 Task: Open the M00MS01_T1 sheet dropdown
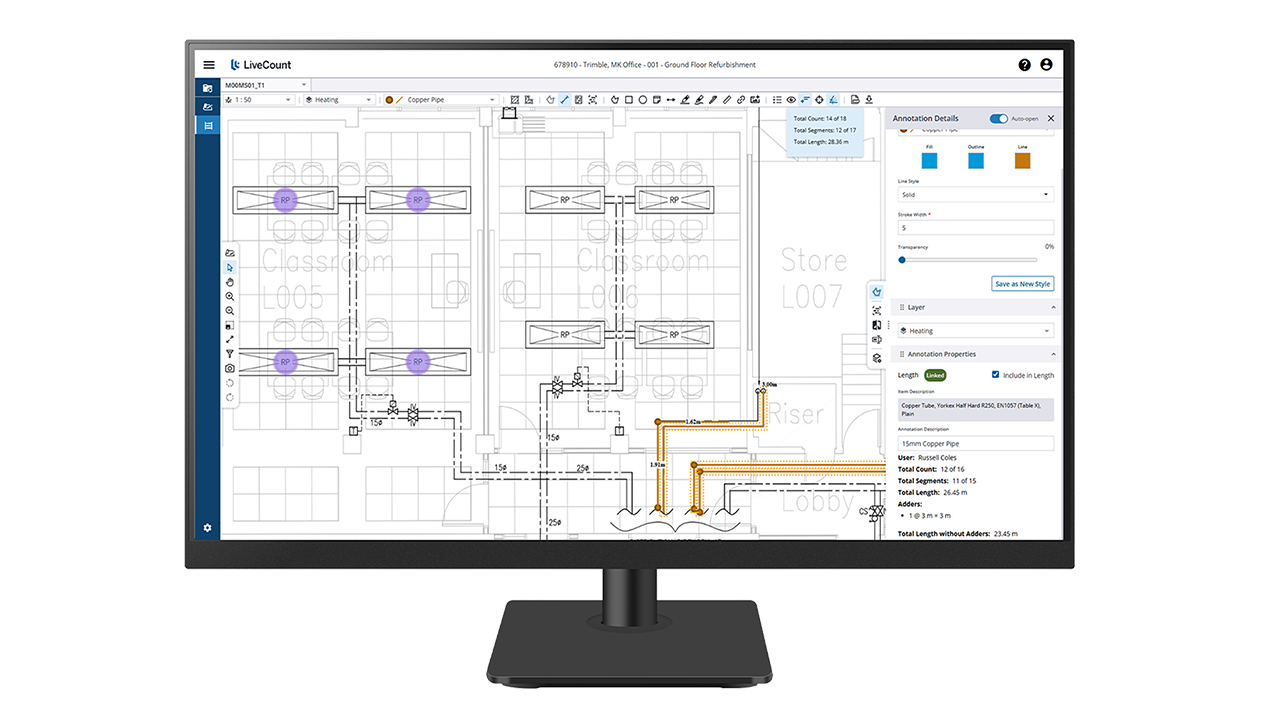[266, 85]
